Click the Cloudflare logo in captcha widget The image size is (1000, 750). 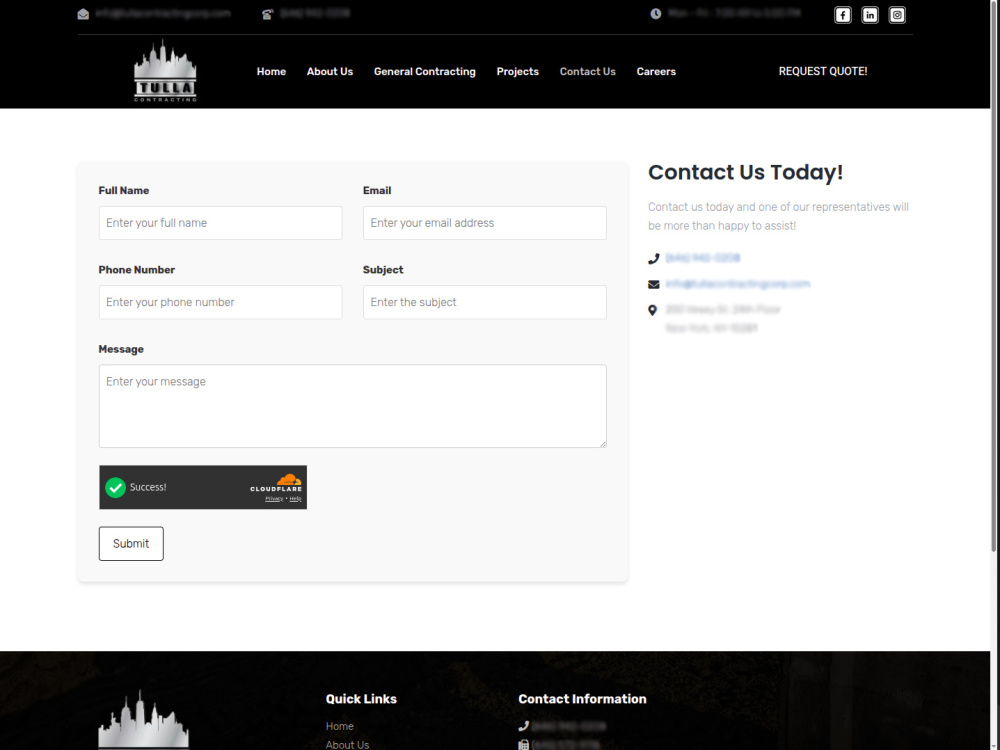[x=277, y=483]
